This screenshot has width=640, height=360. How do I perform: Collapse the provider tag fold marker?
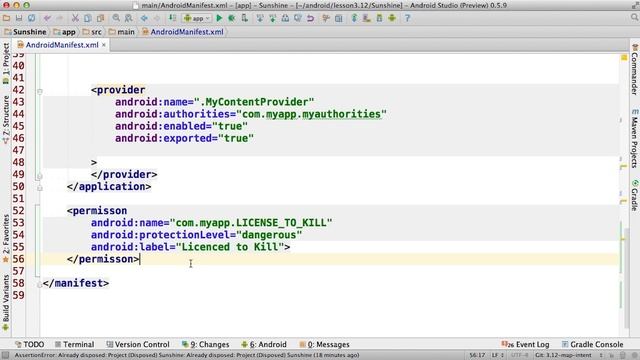pos(40,91)
